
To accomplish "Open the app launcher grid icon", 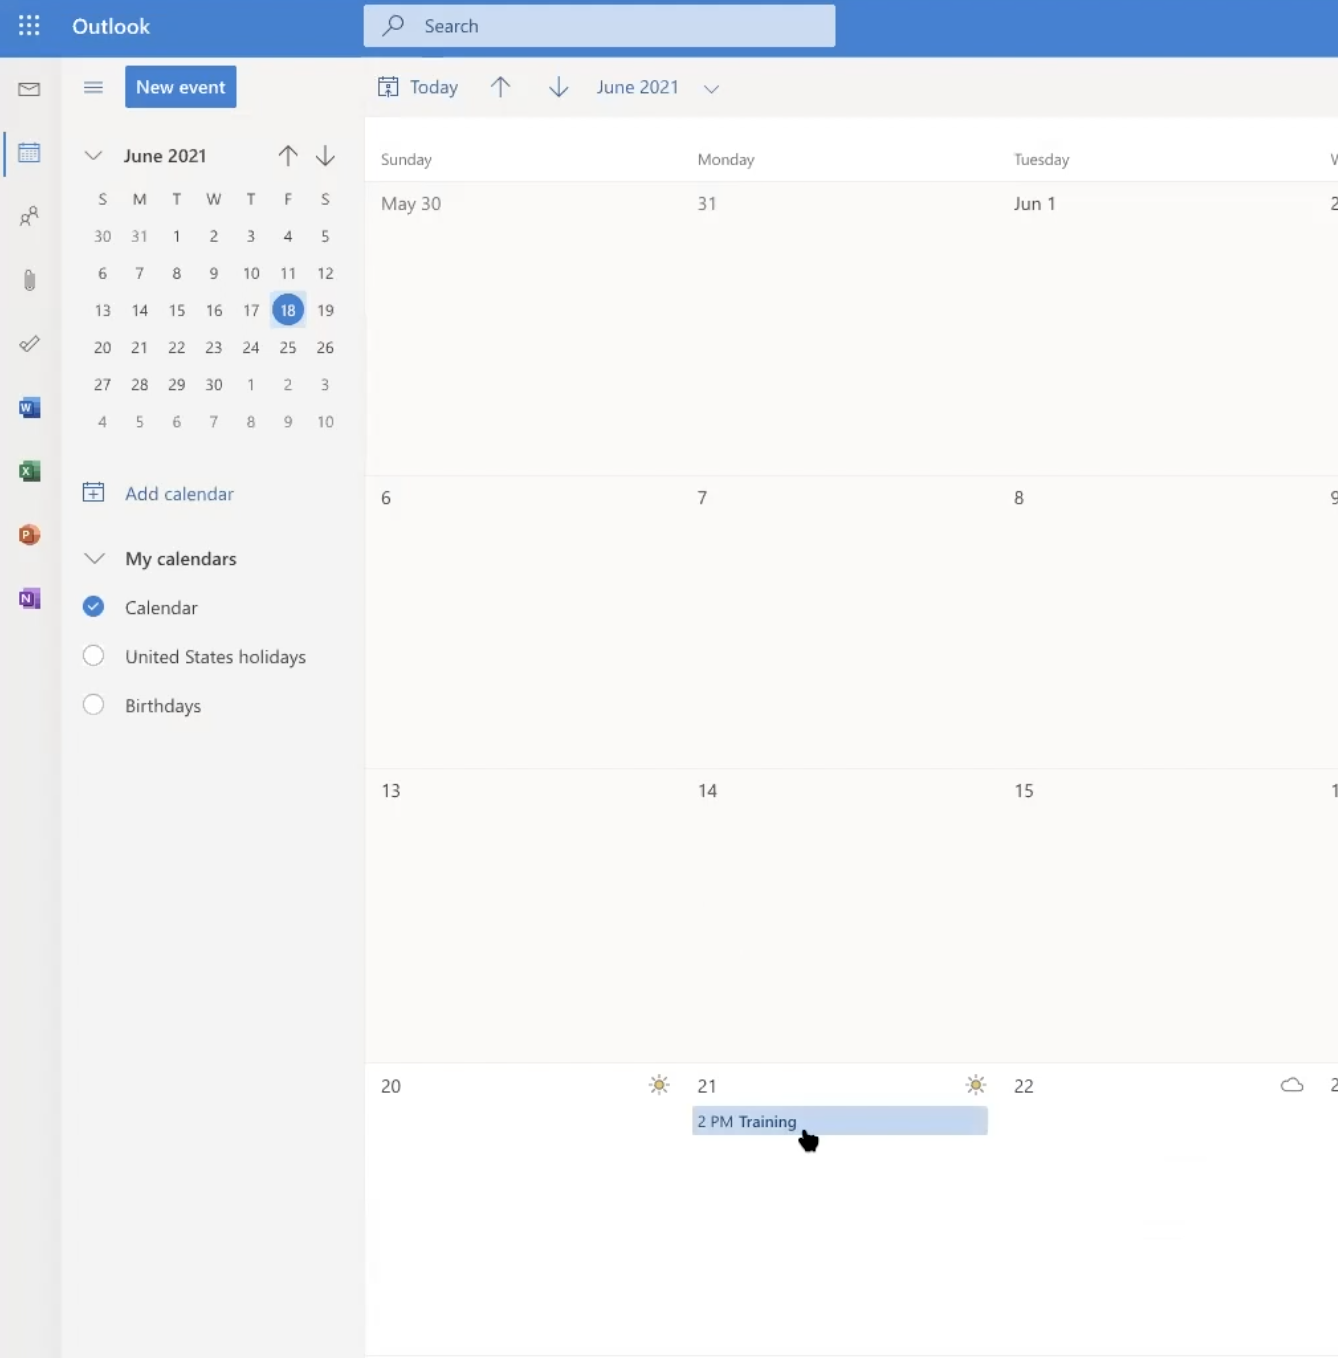I will pos(29,26).
